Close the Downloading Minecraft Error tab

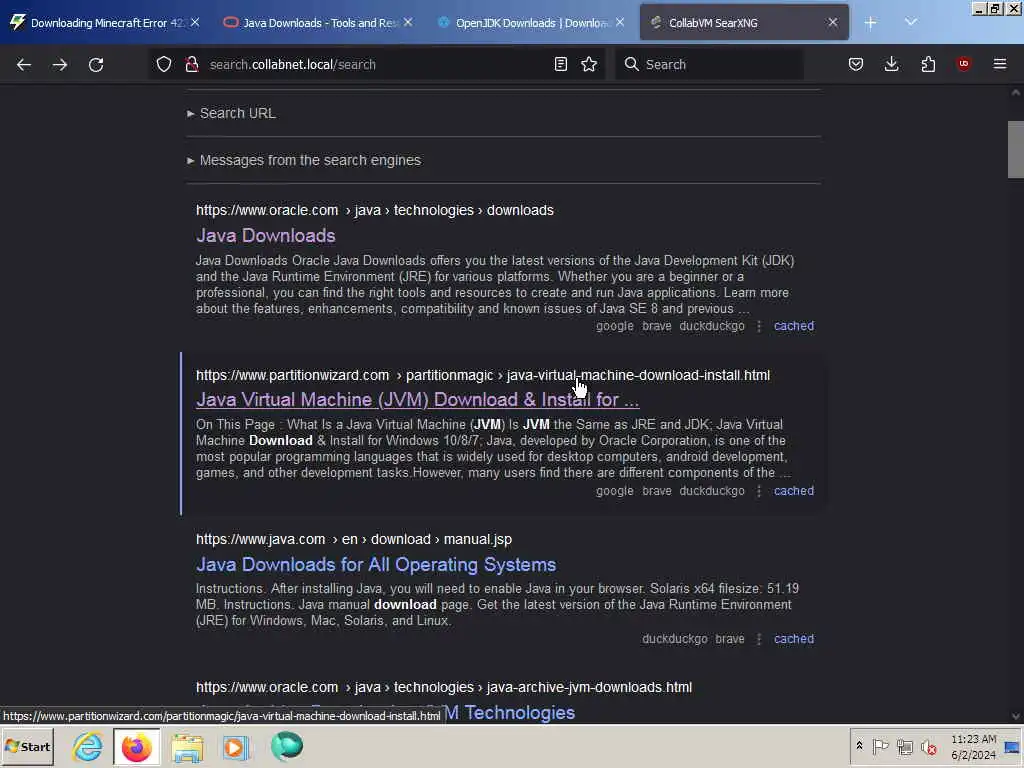click(x=195, y=23)
